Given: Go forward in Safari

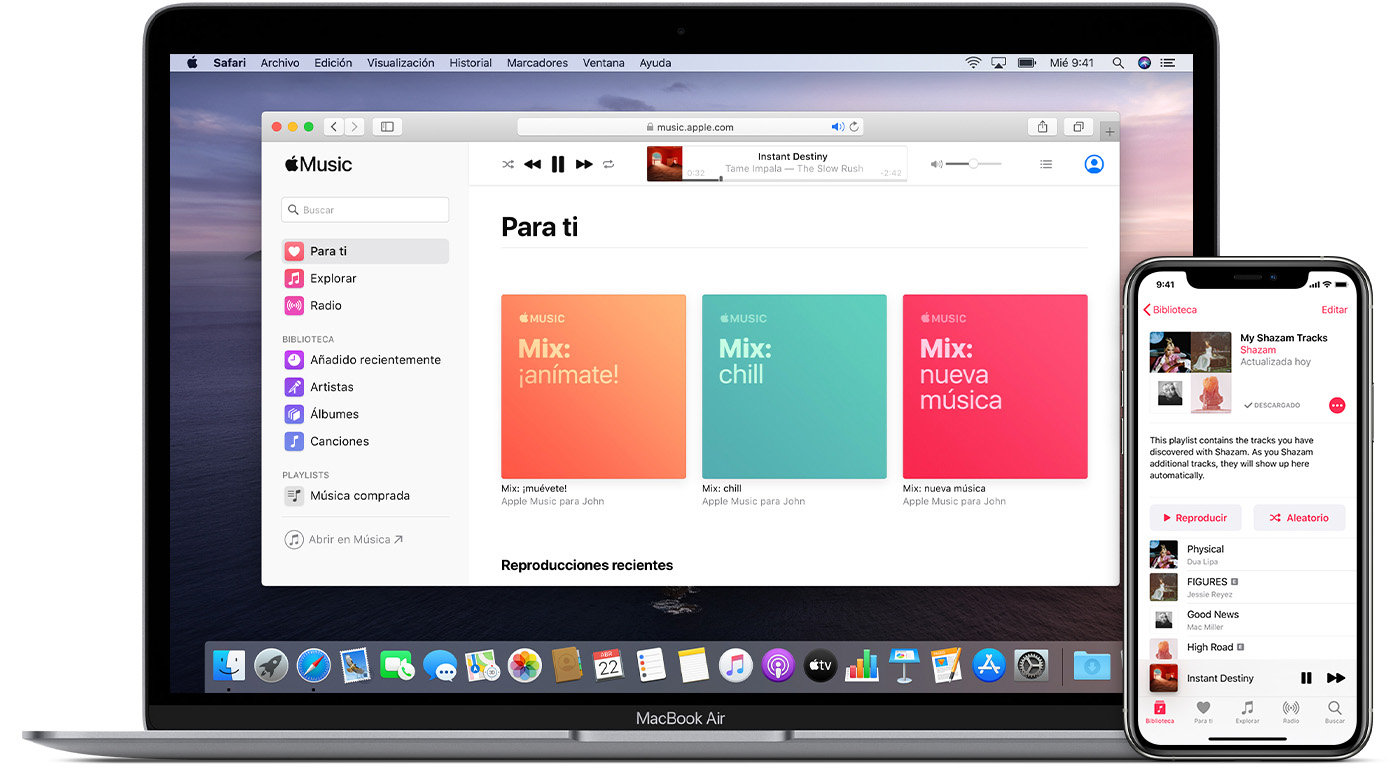Looking at the screenshot, I should coord(355,127).
